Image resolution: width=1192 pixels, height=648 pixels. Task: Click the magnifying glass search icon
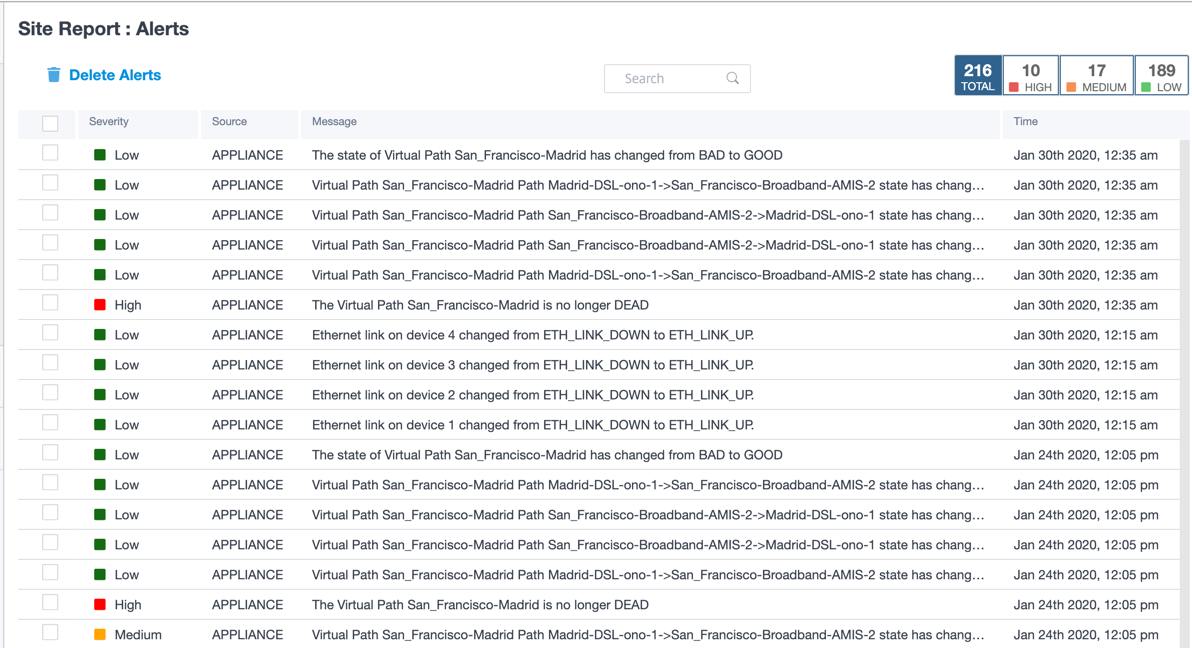[x=732, y=78]
